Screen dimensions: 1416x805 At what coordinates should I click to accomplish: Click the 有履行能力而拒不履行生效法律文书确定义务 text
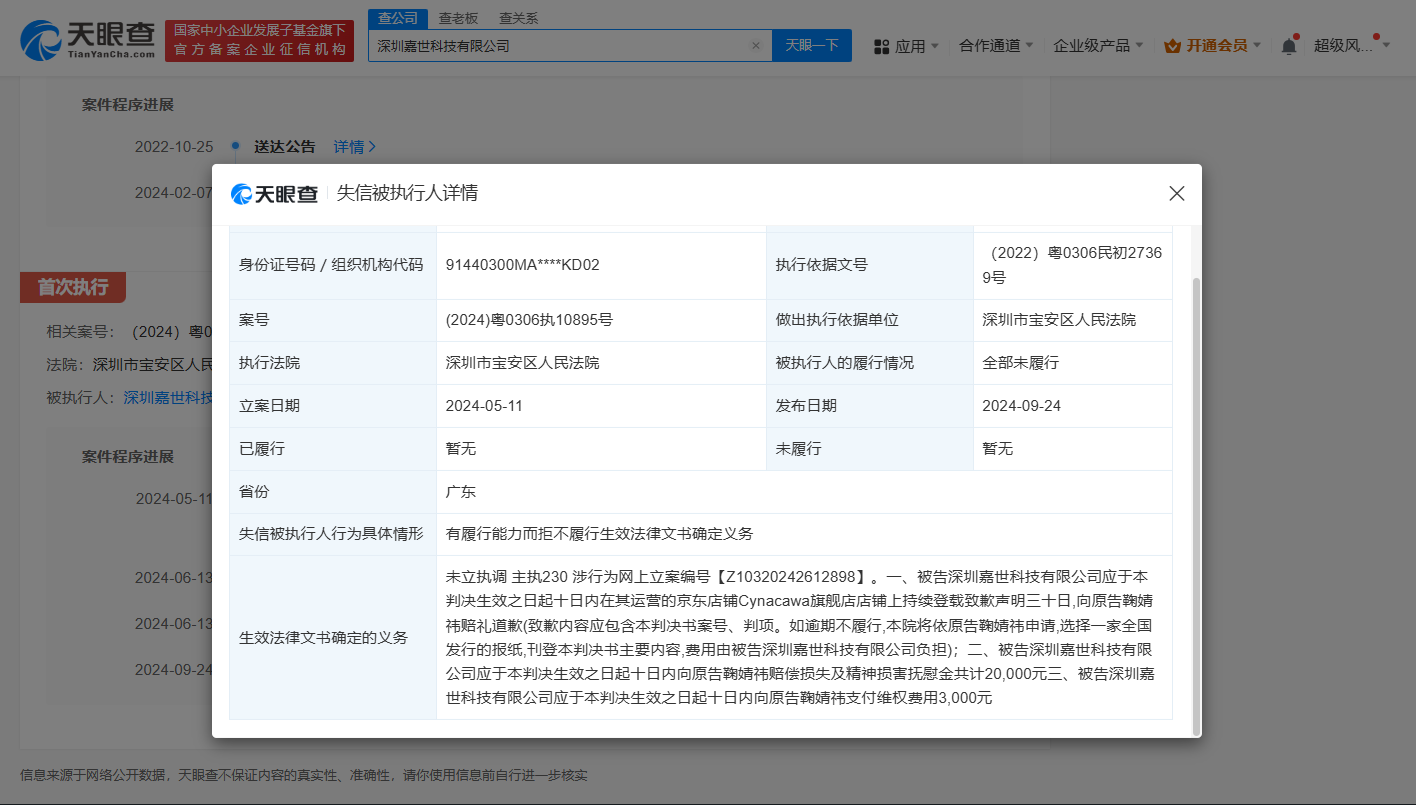click(x=599, y=534)
